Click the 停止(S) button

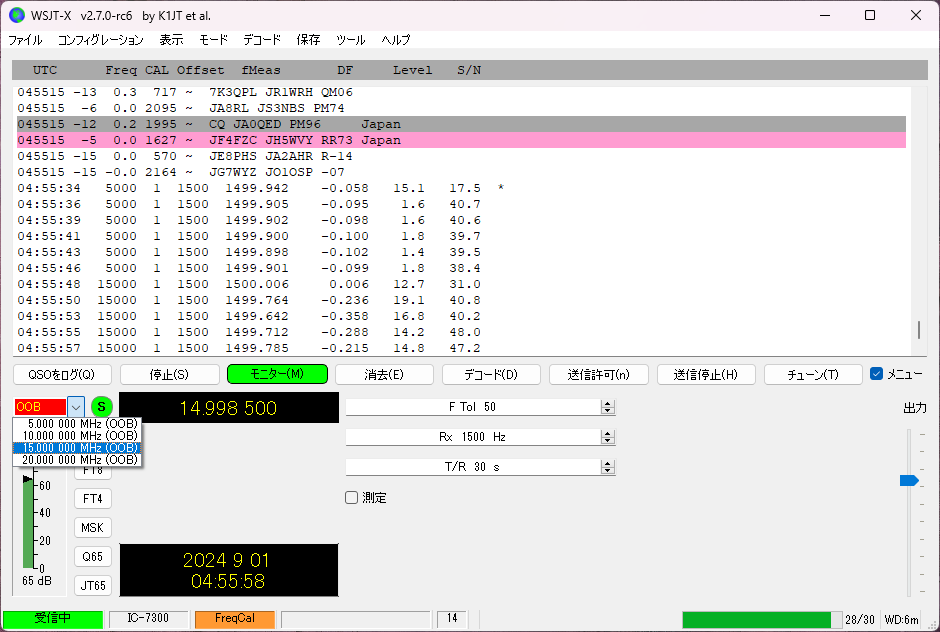(x=169, y=375)
